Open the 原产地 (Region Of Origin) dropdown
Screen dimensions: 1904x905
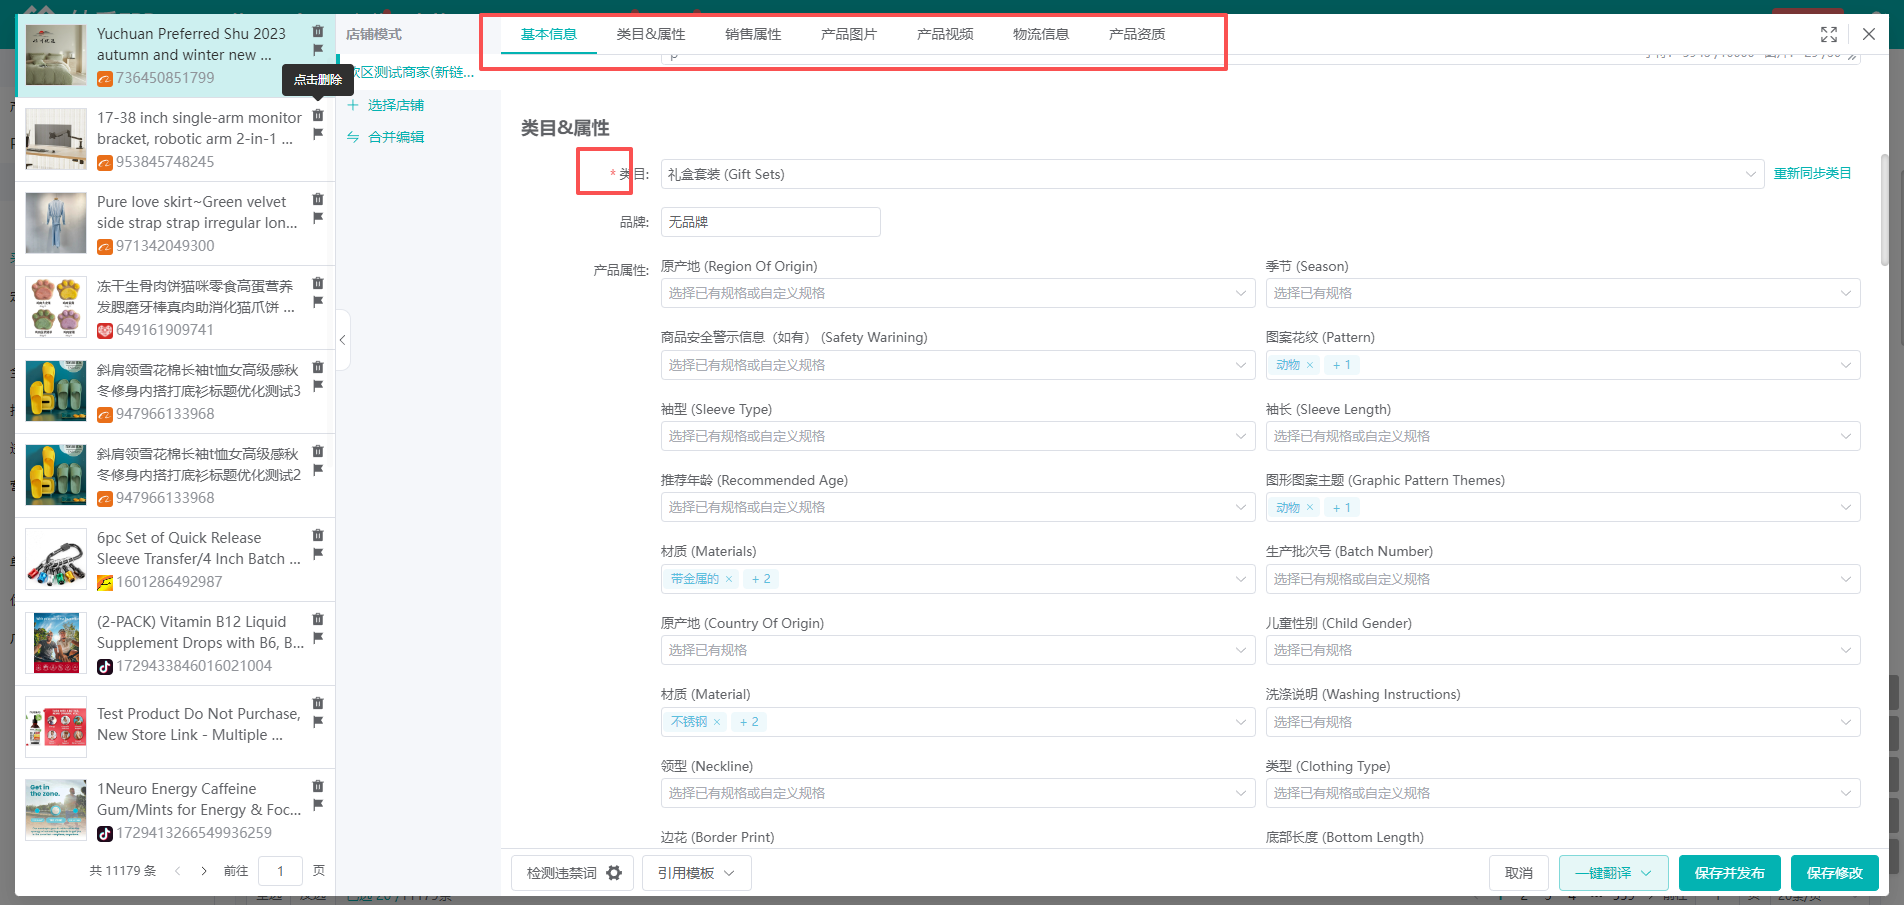click(x=958, y=293)
